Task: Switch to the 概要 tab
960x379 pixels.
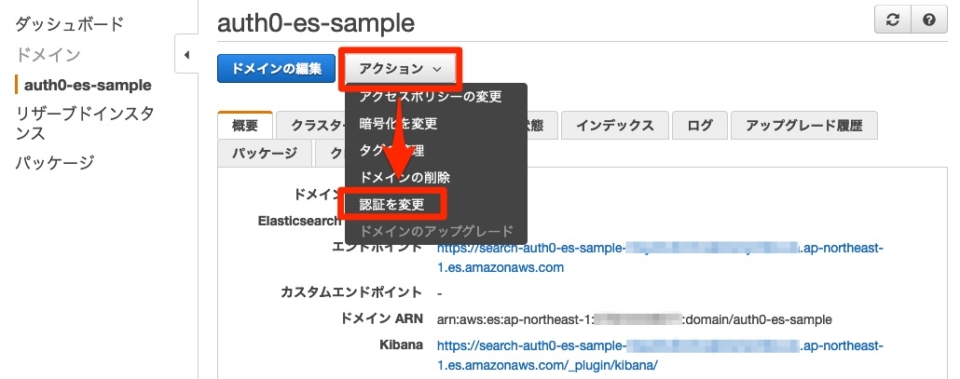Action: [x=245, y=126]
